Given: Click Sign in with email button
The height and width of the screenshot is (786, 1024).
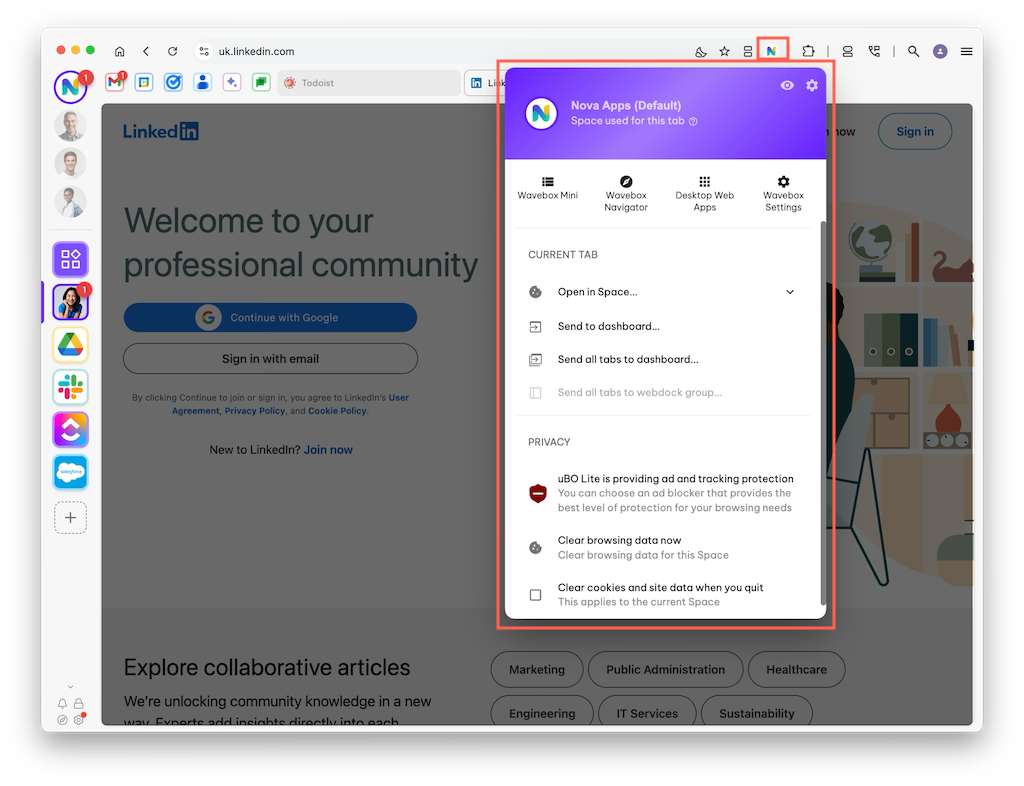Looking at the screenshot, I should (x=270, y=358).
